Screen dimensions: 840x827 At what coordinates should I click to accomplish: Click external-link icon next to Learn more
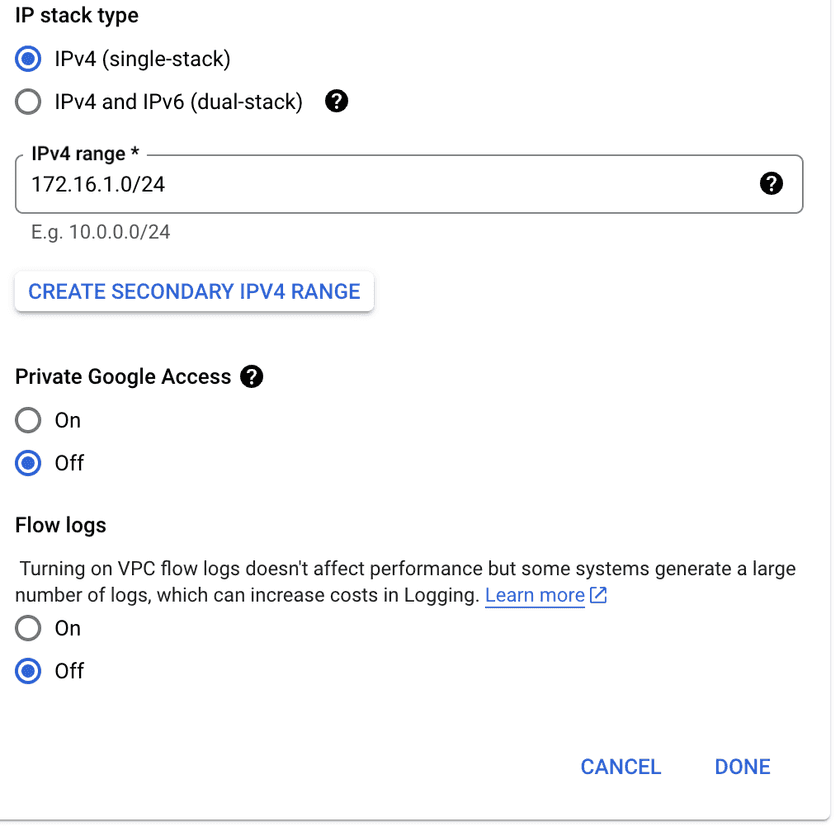tap(598, 596)
